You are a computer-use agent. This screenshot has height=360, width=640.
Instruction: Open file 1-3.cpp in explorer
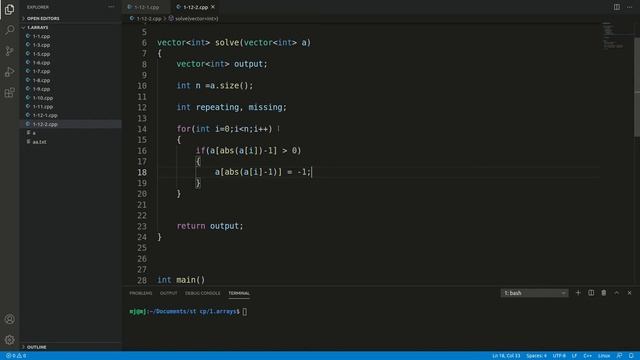[41, 45]
